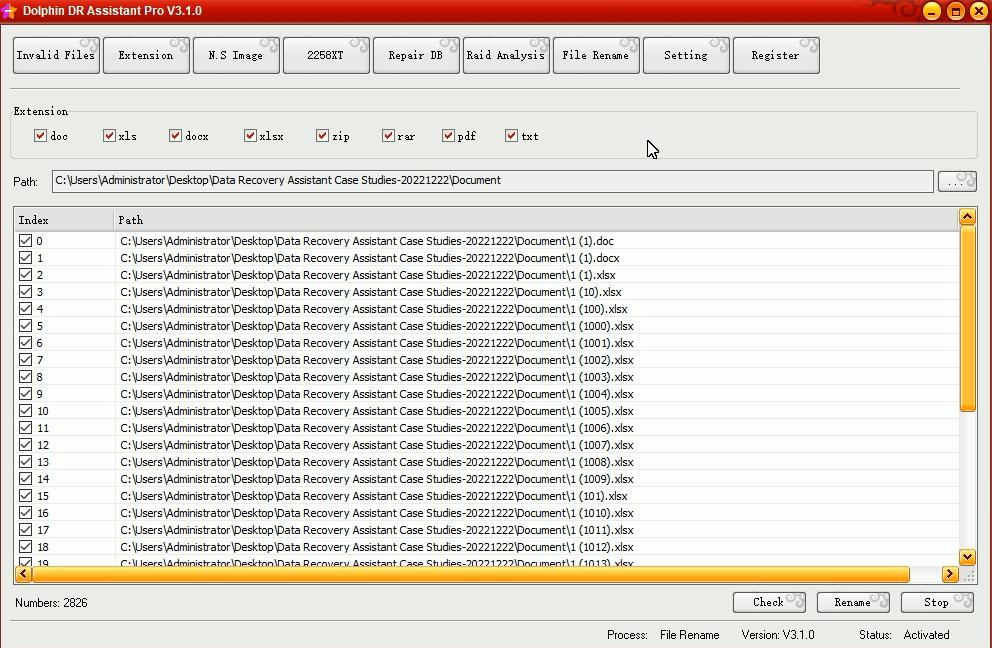Screen dimensions: 992x648
Task: Select the 1 (1003).xlsx file path
Action: coord(377,377)
